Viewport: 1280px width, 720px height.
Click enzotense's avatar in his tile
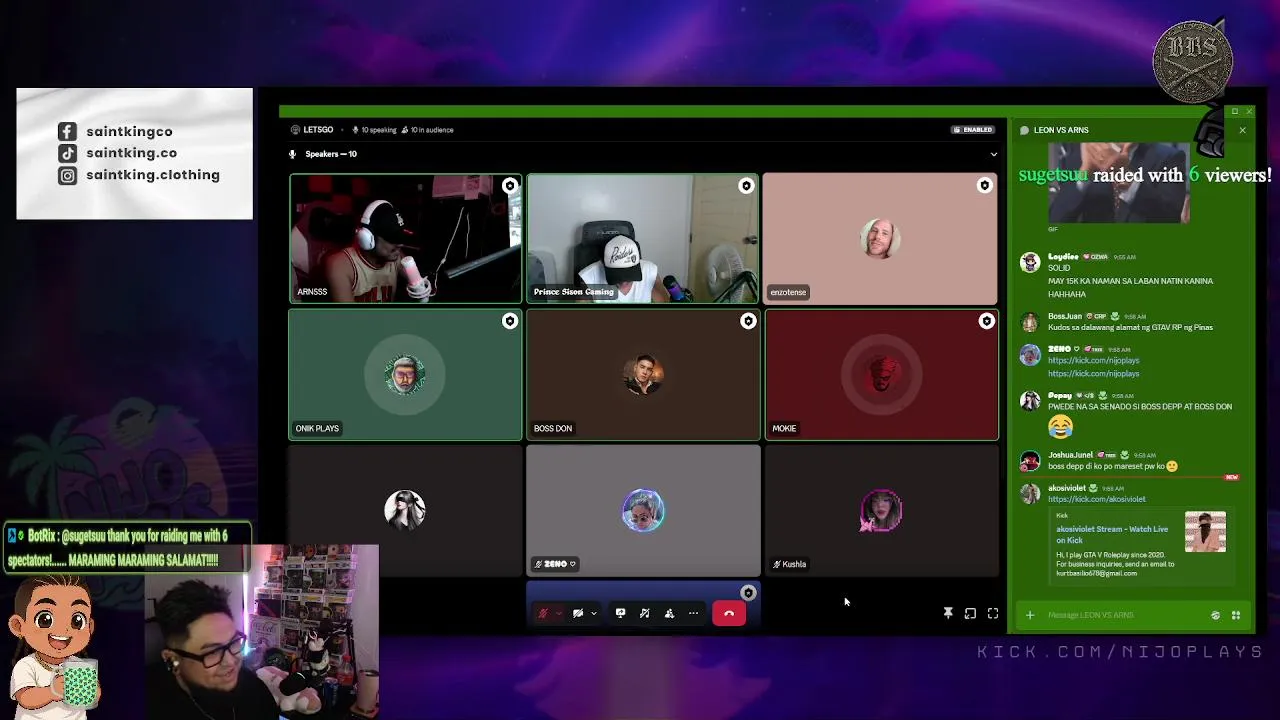(x=880, y=238)
